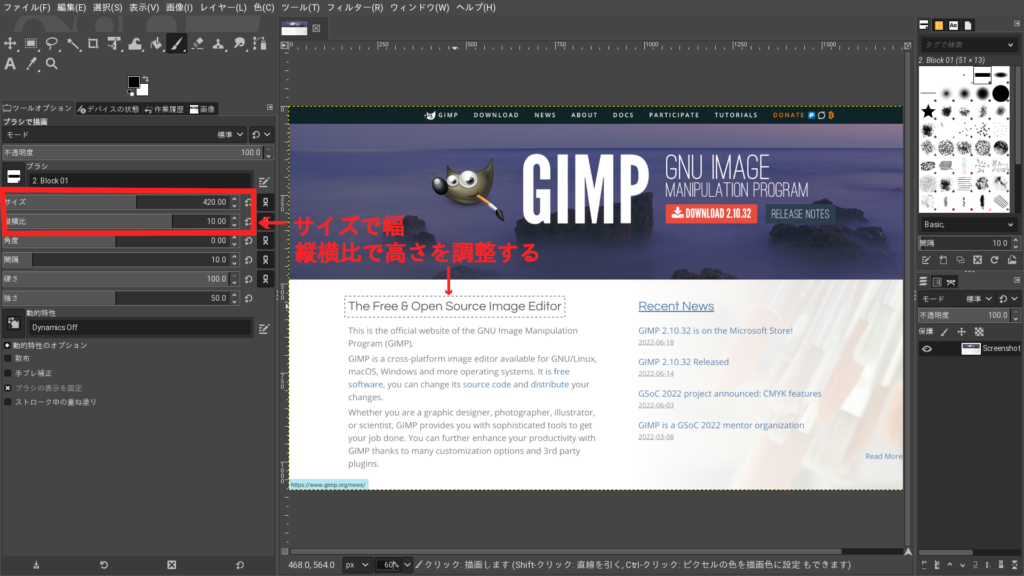Viewport: 1024px width, 576px height.
Task: Select the Text tool
Action: pos(10,64)
